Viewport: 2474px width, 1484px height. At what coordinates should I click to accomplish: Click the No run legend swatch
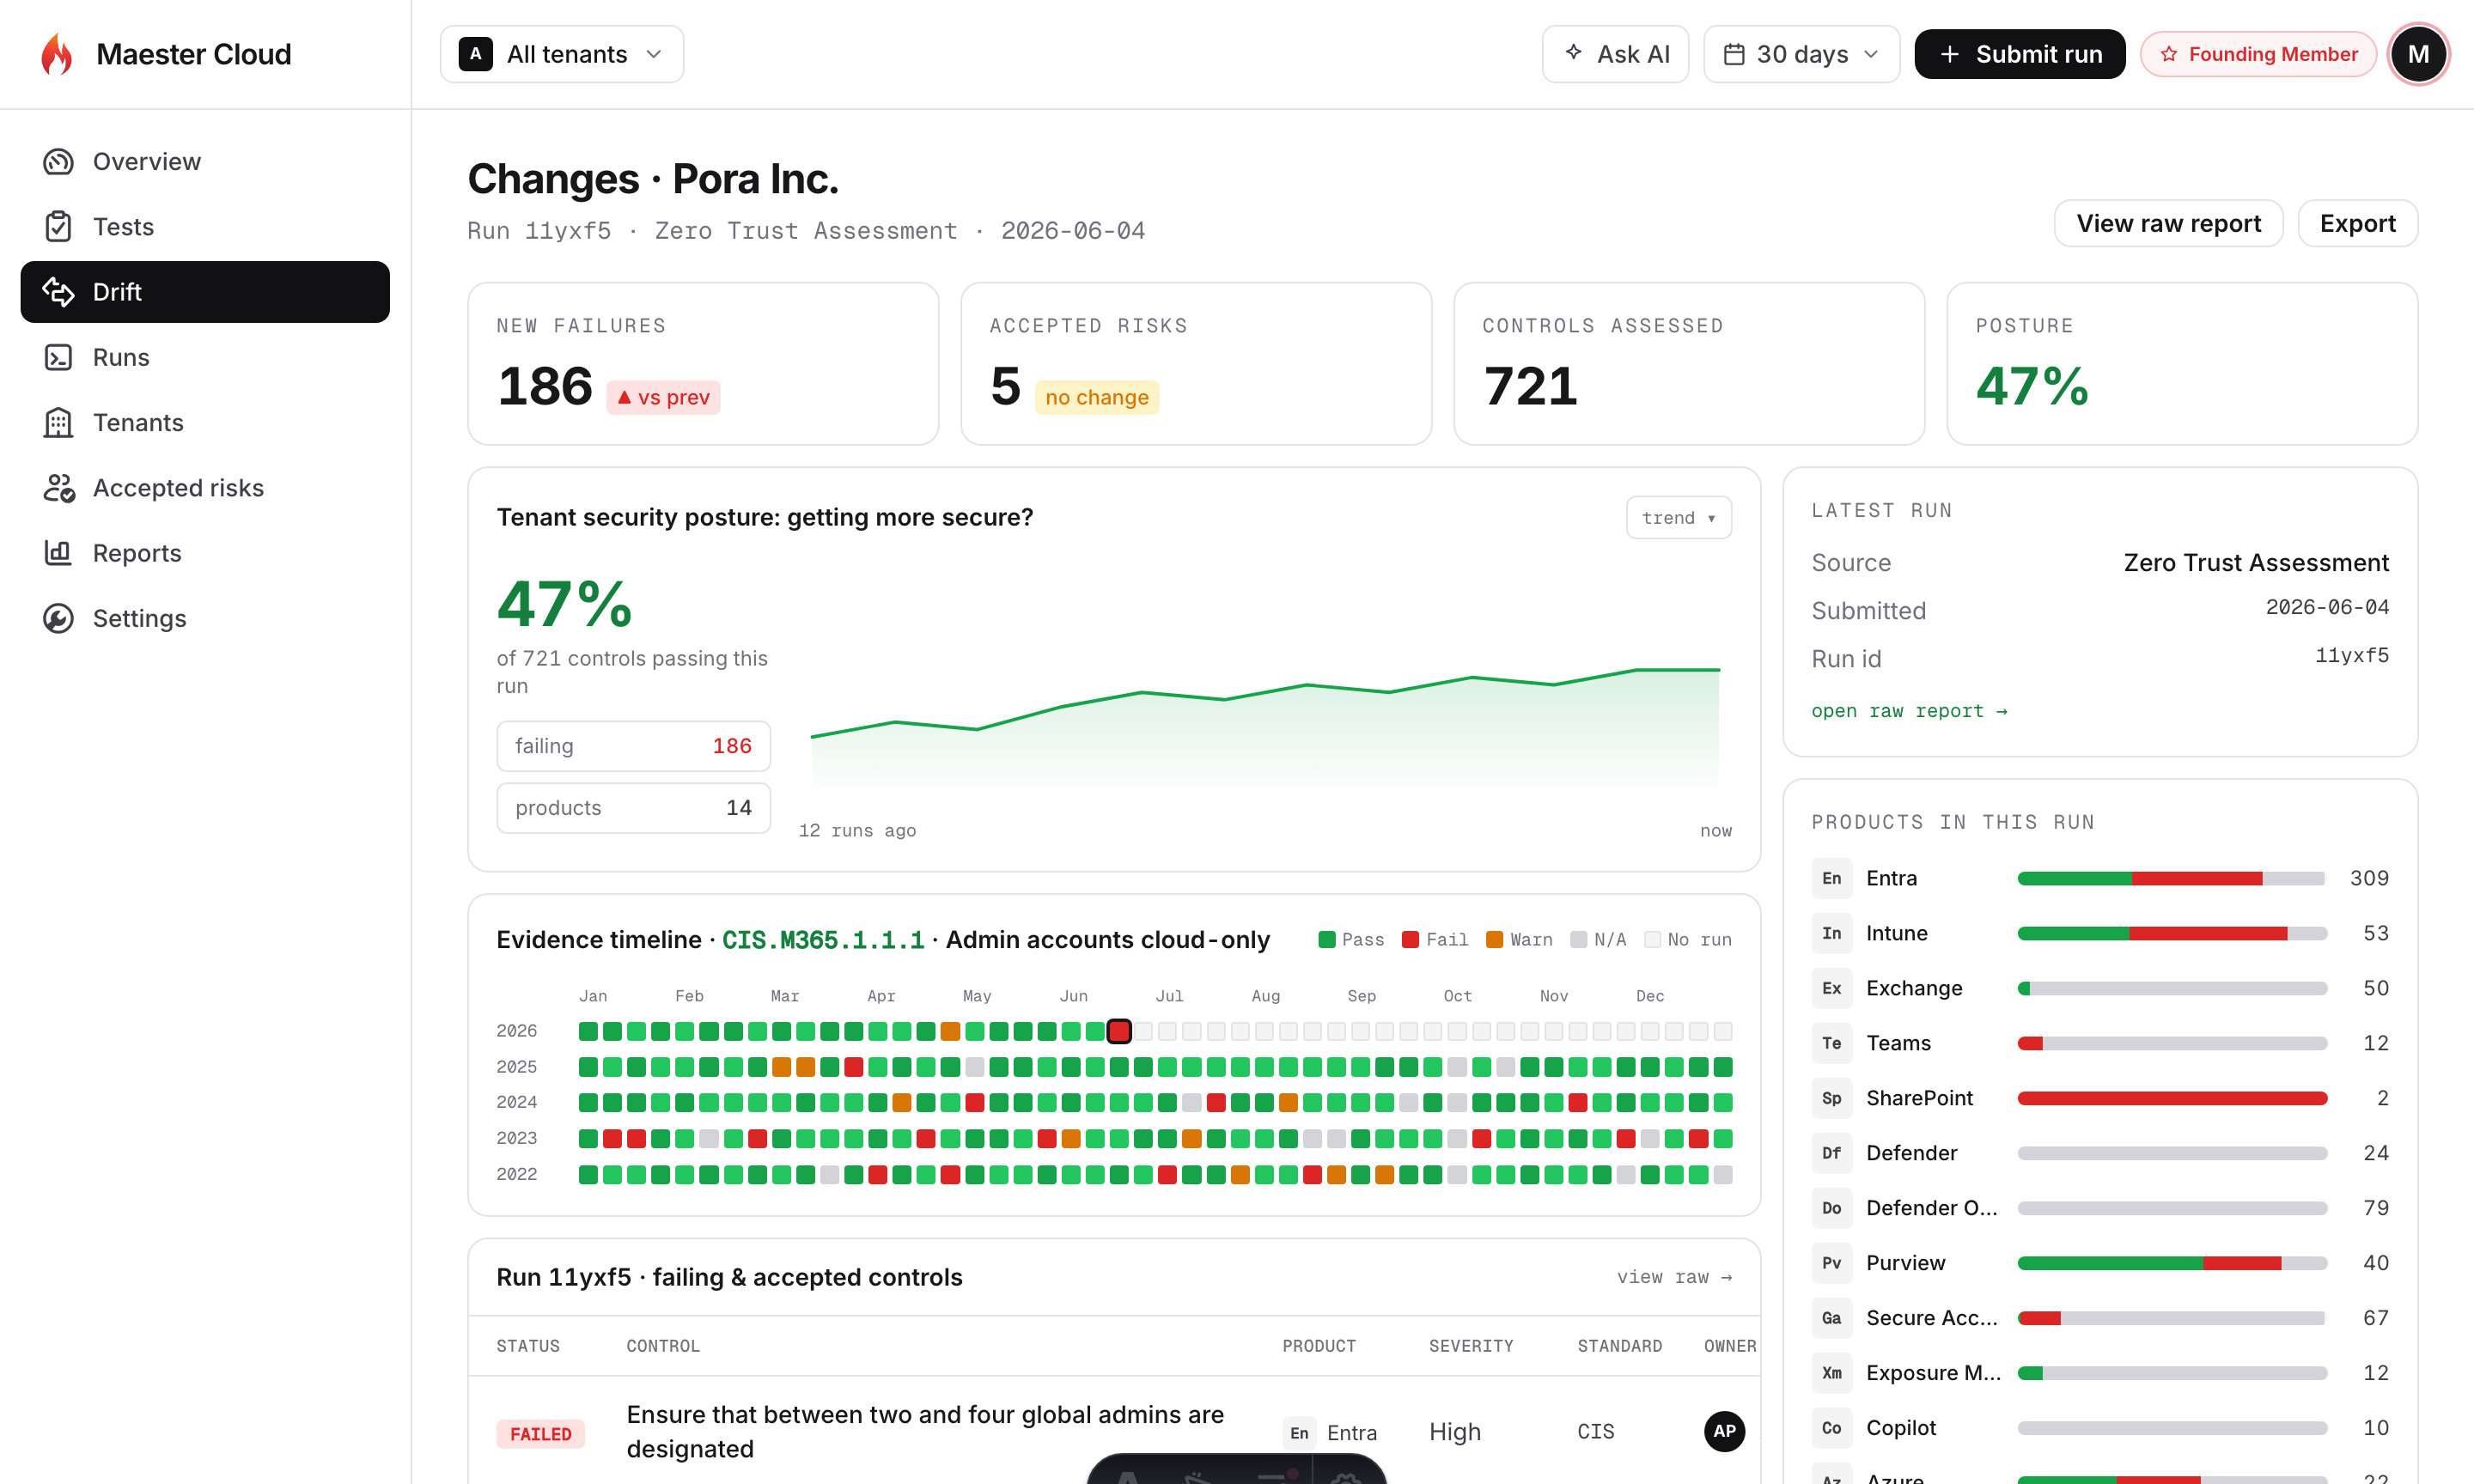point(1652,939)
